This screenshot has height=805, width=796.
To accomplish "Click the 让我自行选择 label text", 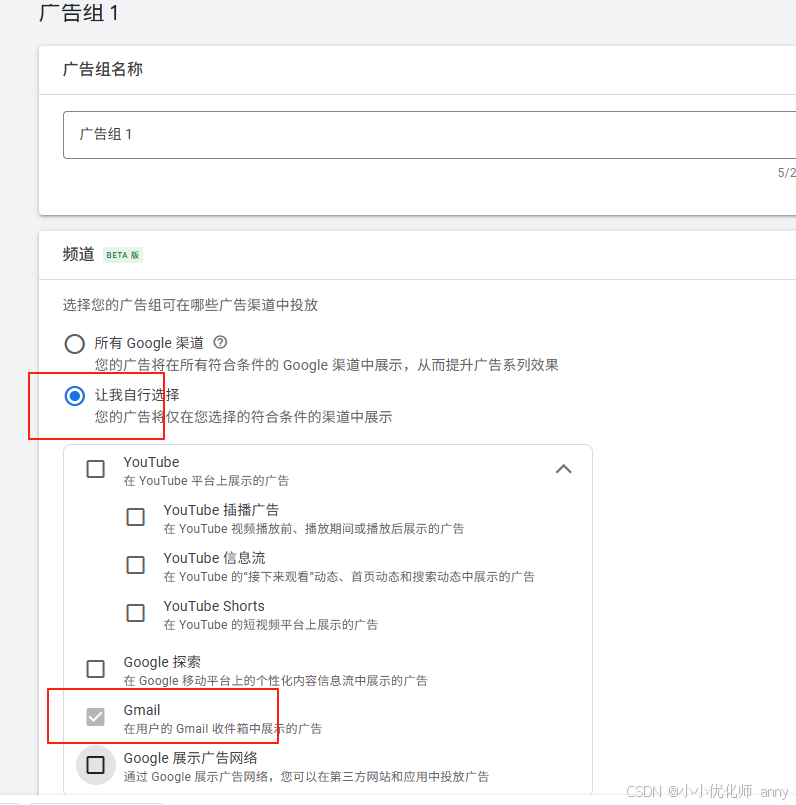I will pos(137,395).
